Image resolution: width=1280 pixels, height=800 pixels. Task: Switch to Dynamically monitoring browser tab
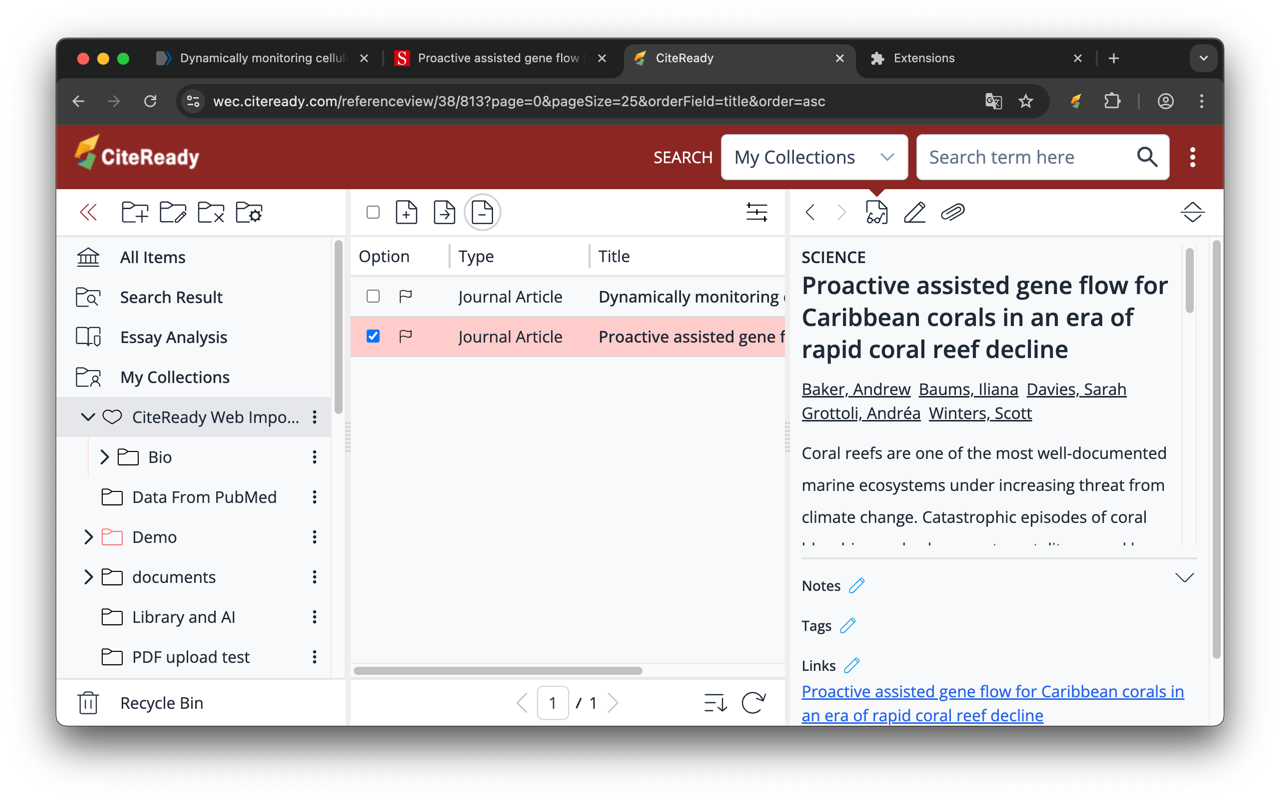pos(262,58)
